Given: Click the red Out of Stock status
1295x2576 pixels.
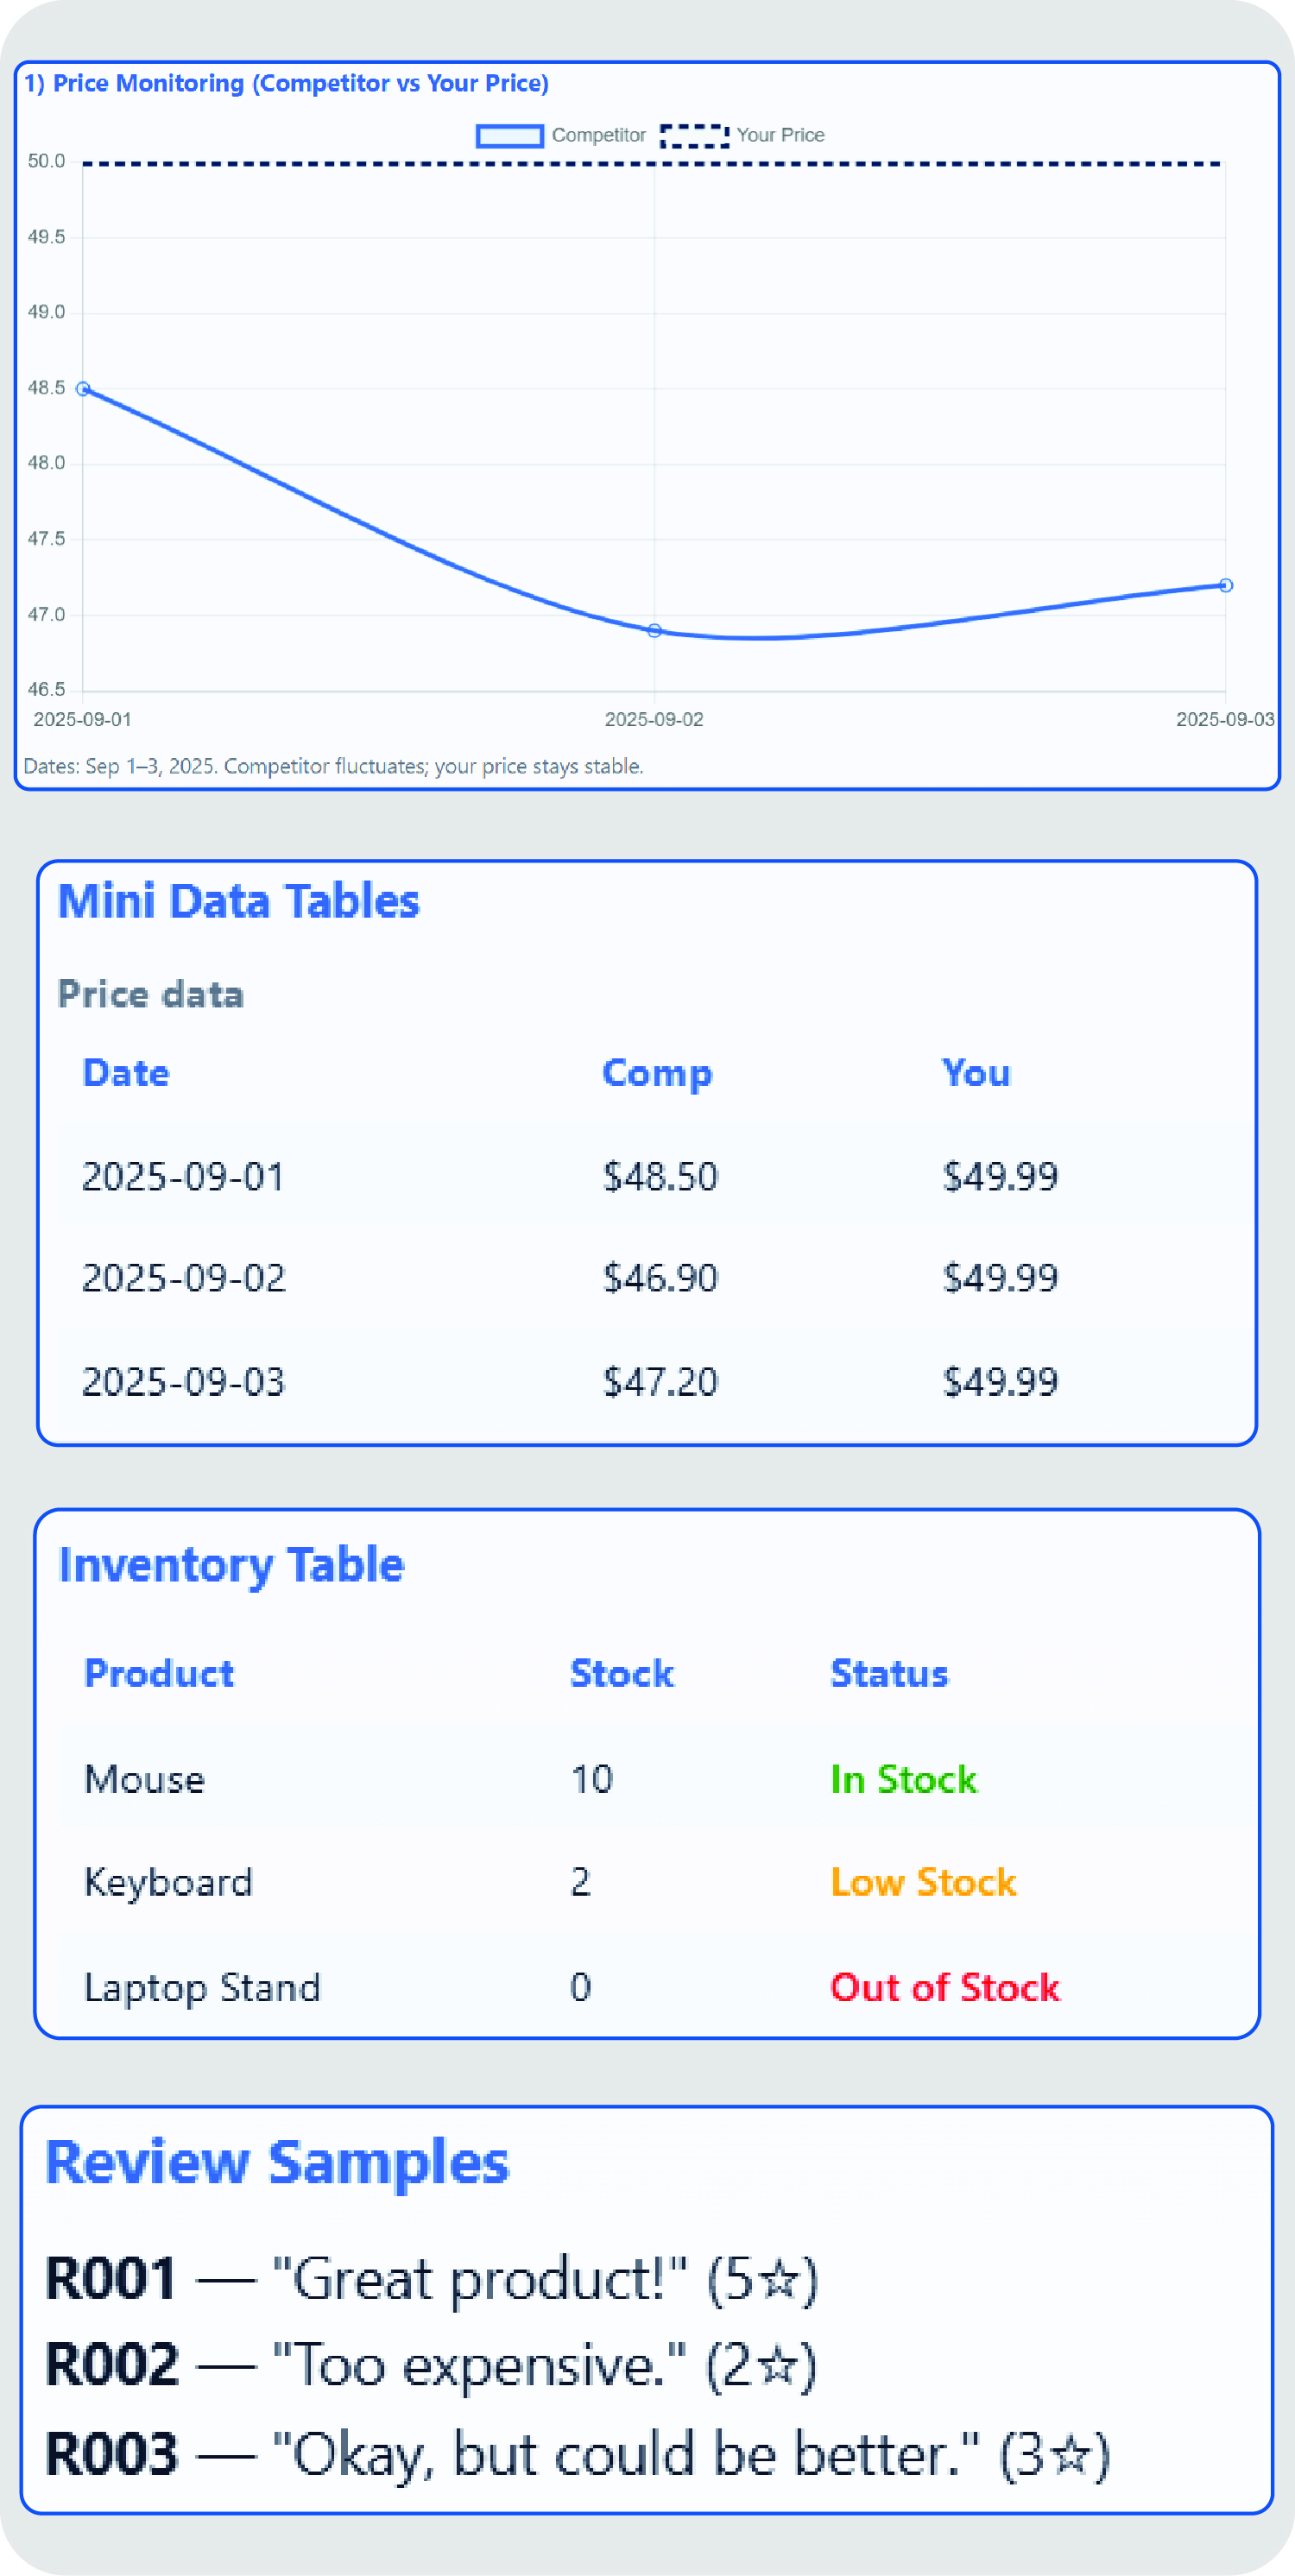Looking at the screenshot, I should [x=944, y=1988].
